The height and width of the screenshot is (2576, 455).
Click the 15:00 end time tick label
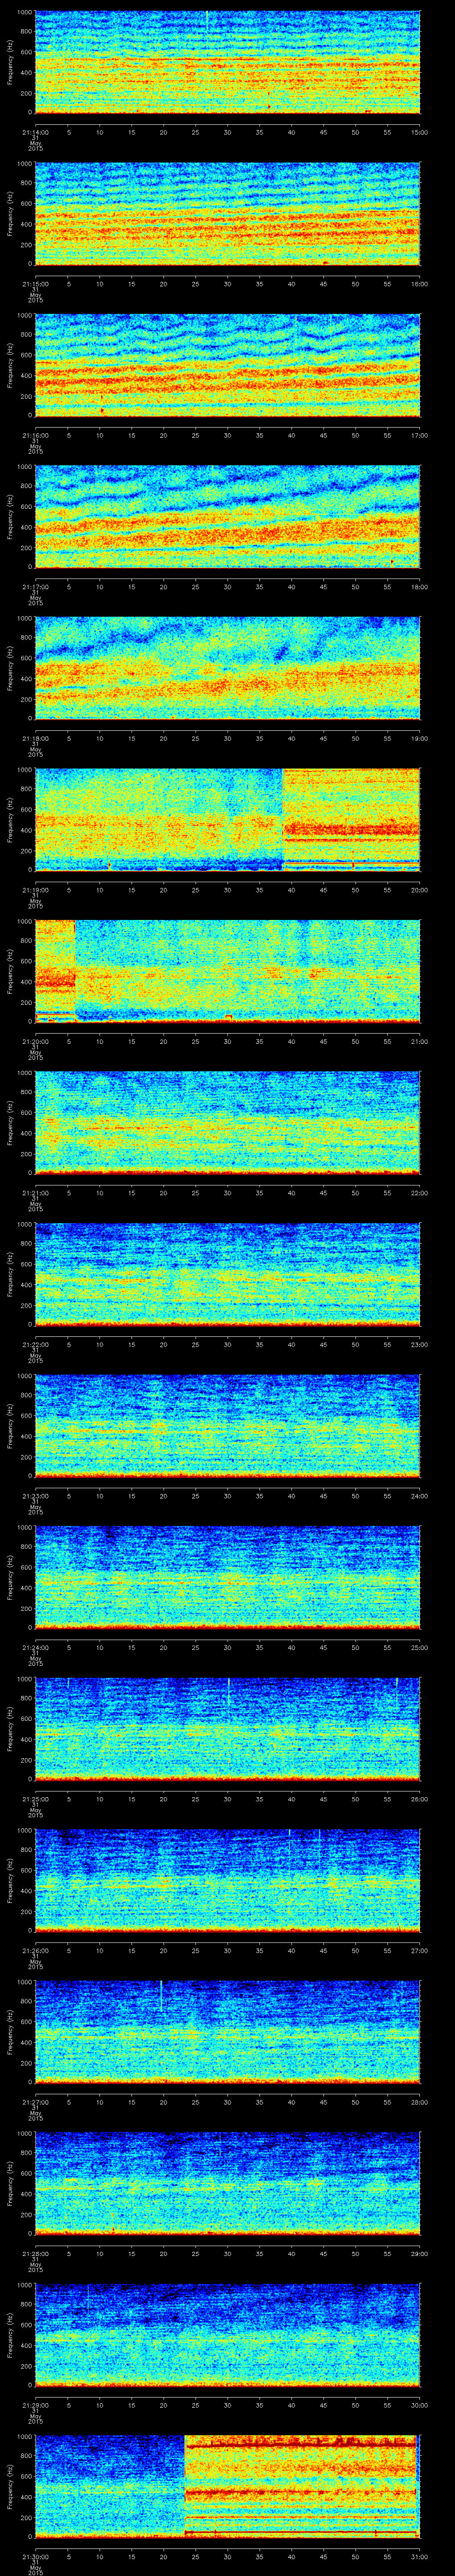tap(420, 131)
